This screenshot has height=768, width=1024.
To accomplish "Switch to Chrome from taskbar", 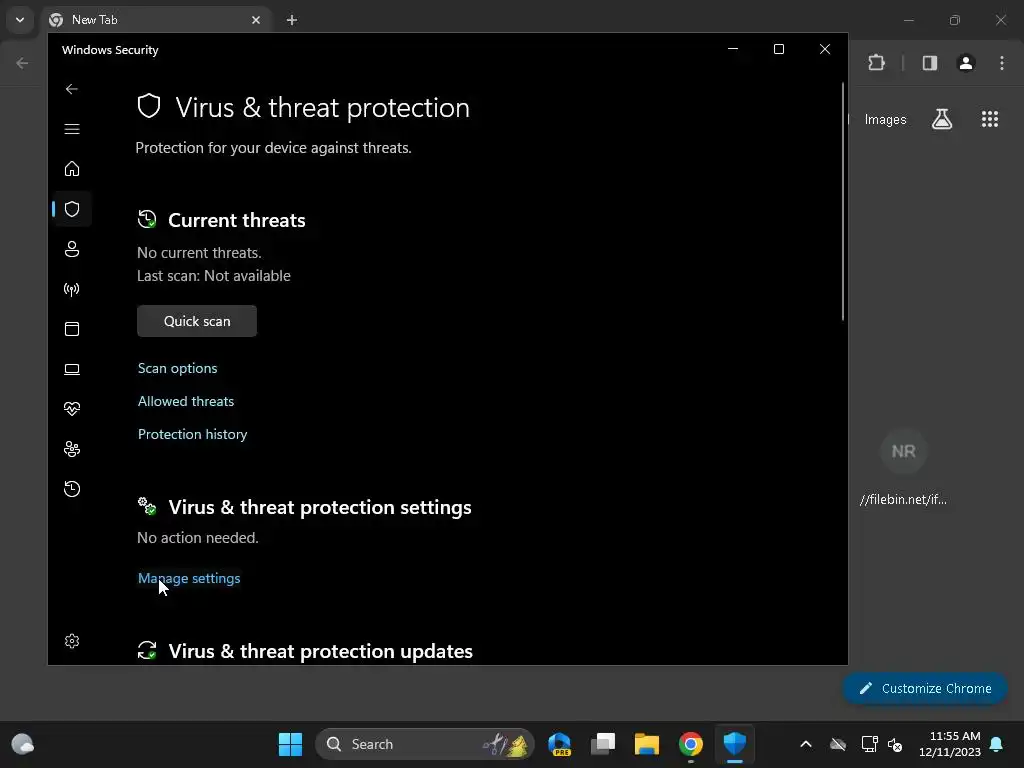I will point(690,744).
